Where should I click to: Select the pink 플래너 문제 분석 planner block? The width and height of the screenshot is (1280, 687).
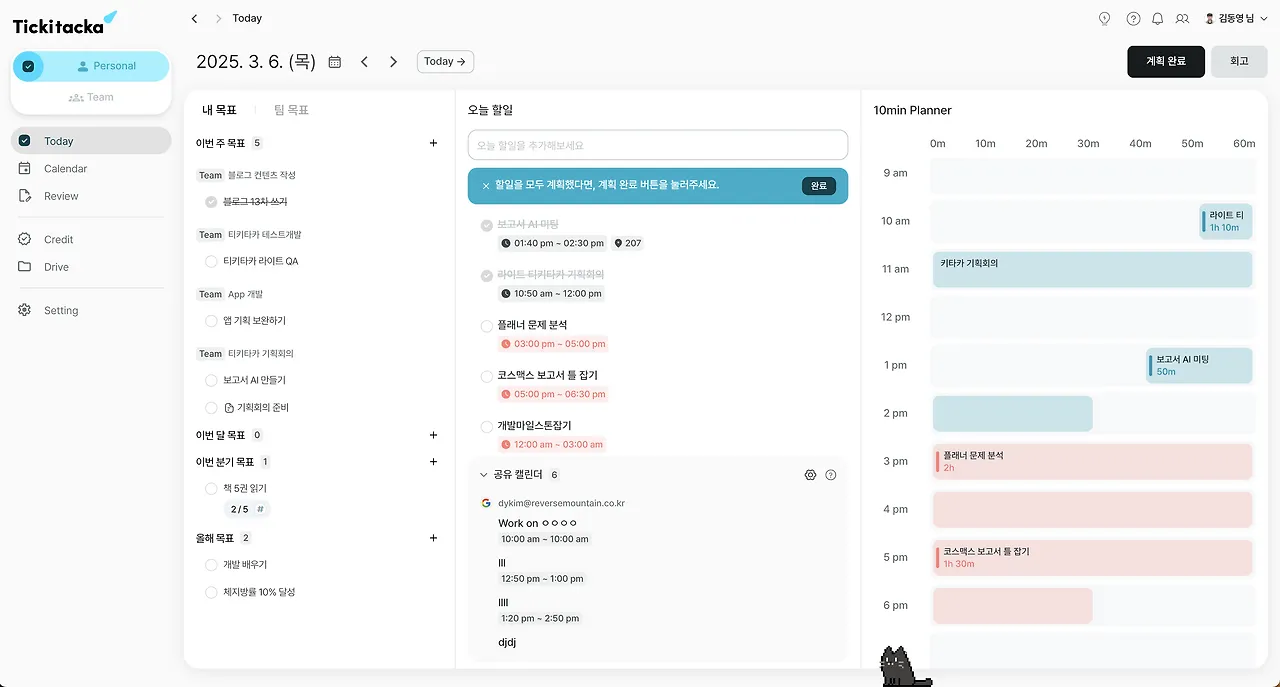pyautogui.click(x=1092, y=461)
